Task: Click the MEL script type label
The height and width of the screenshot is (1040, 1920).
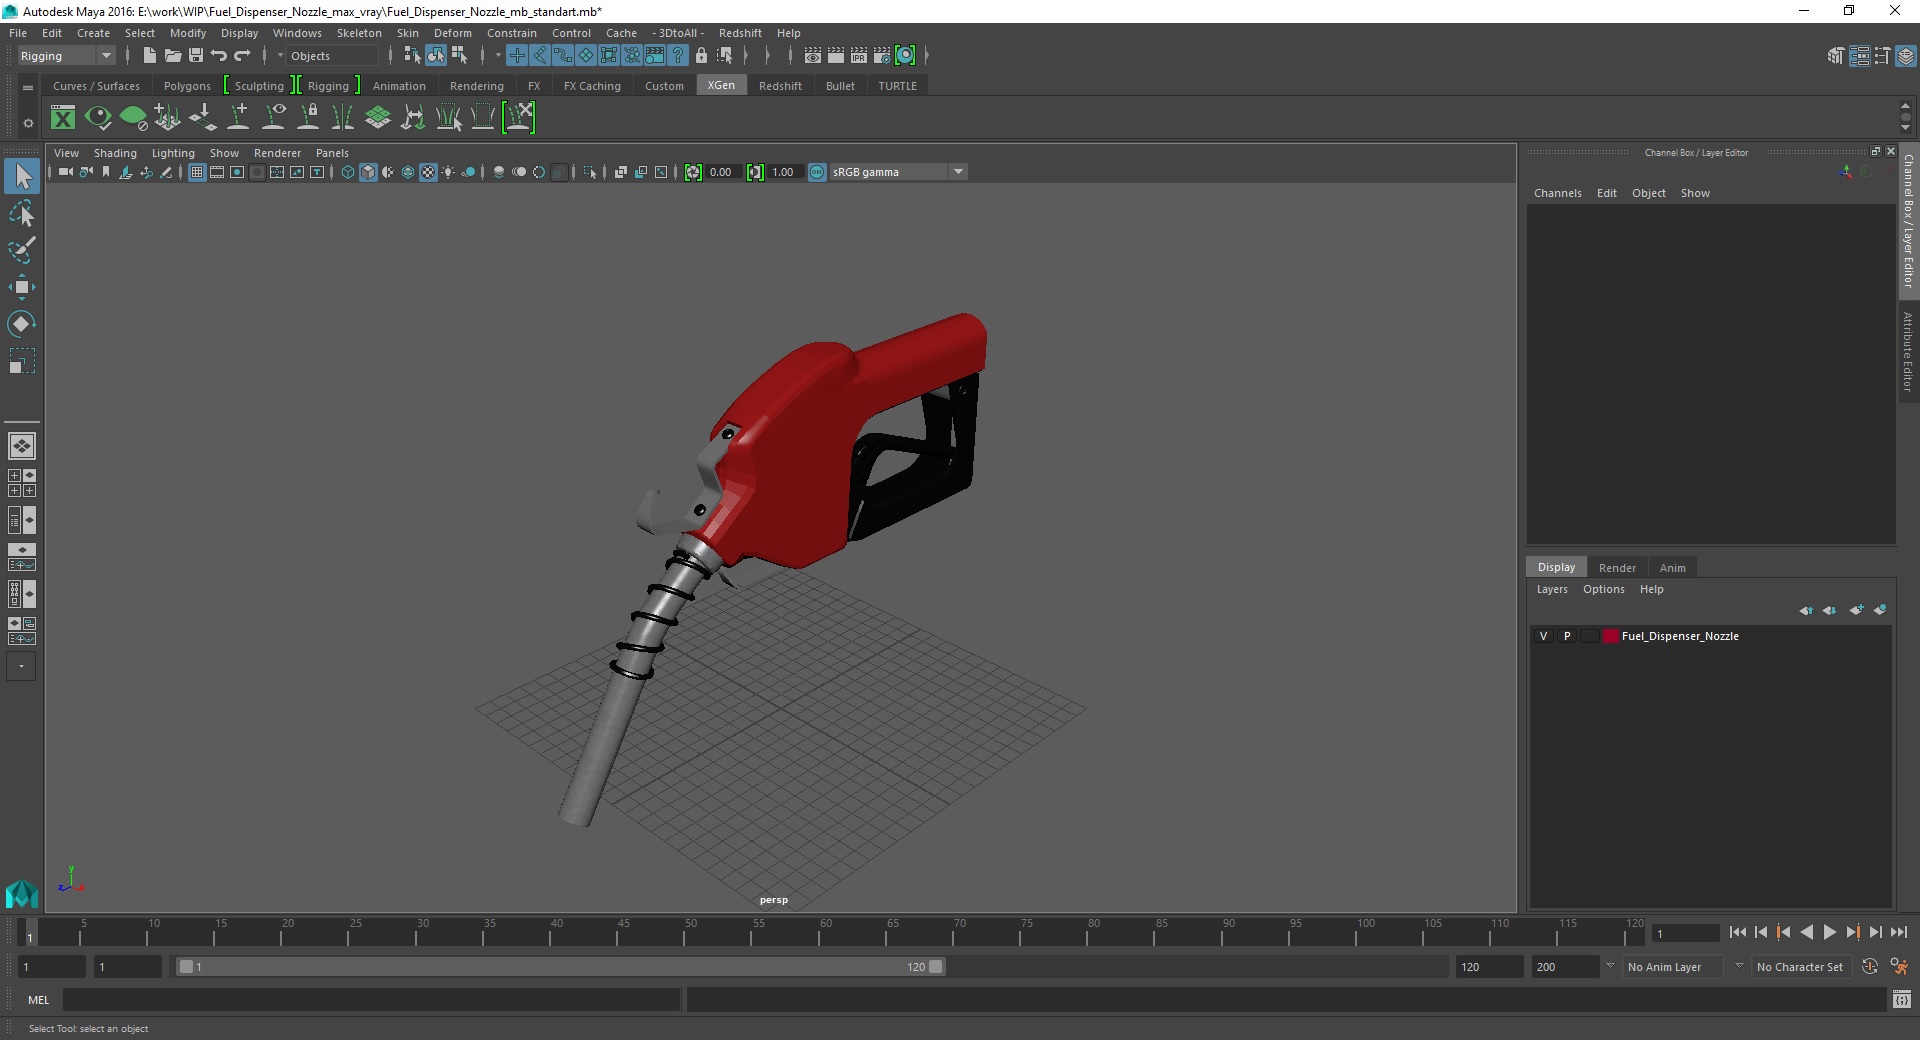Action: 38,1000
